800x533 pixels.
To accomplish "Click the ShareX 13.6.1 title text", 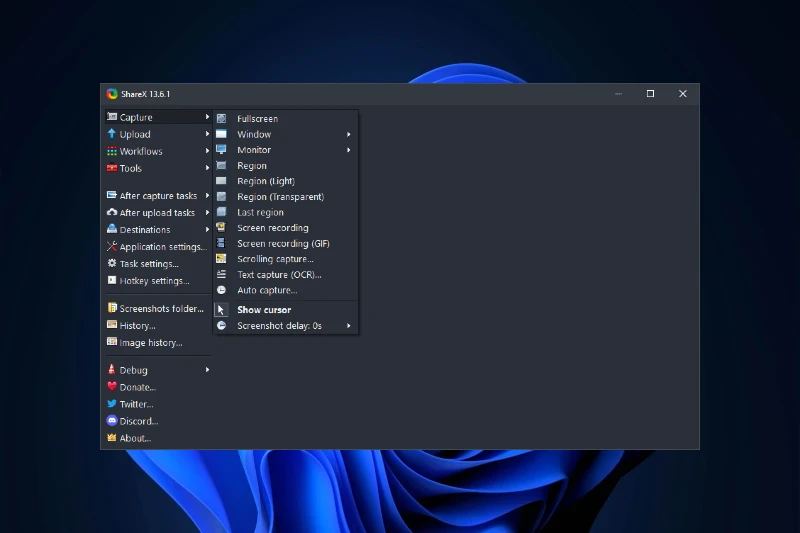I will click(145, 94).
